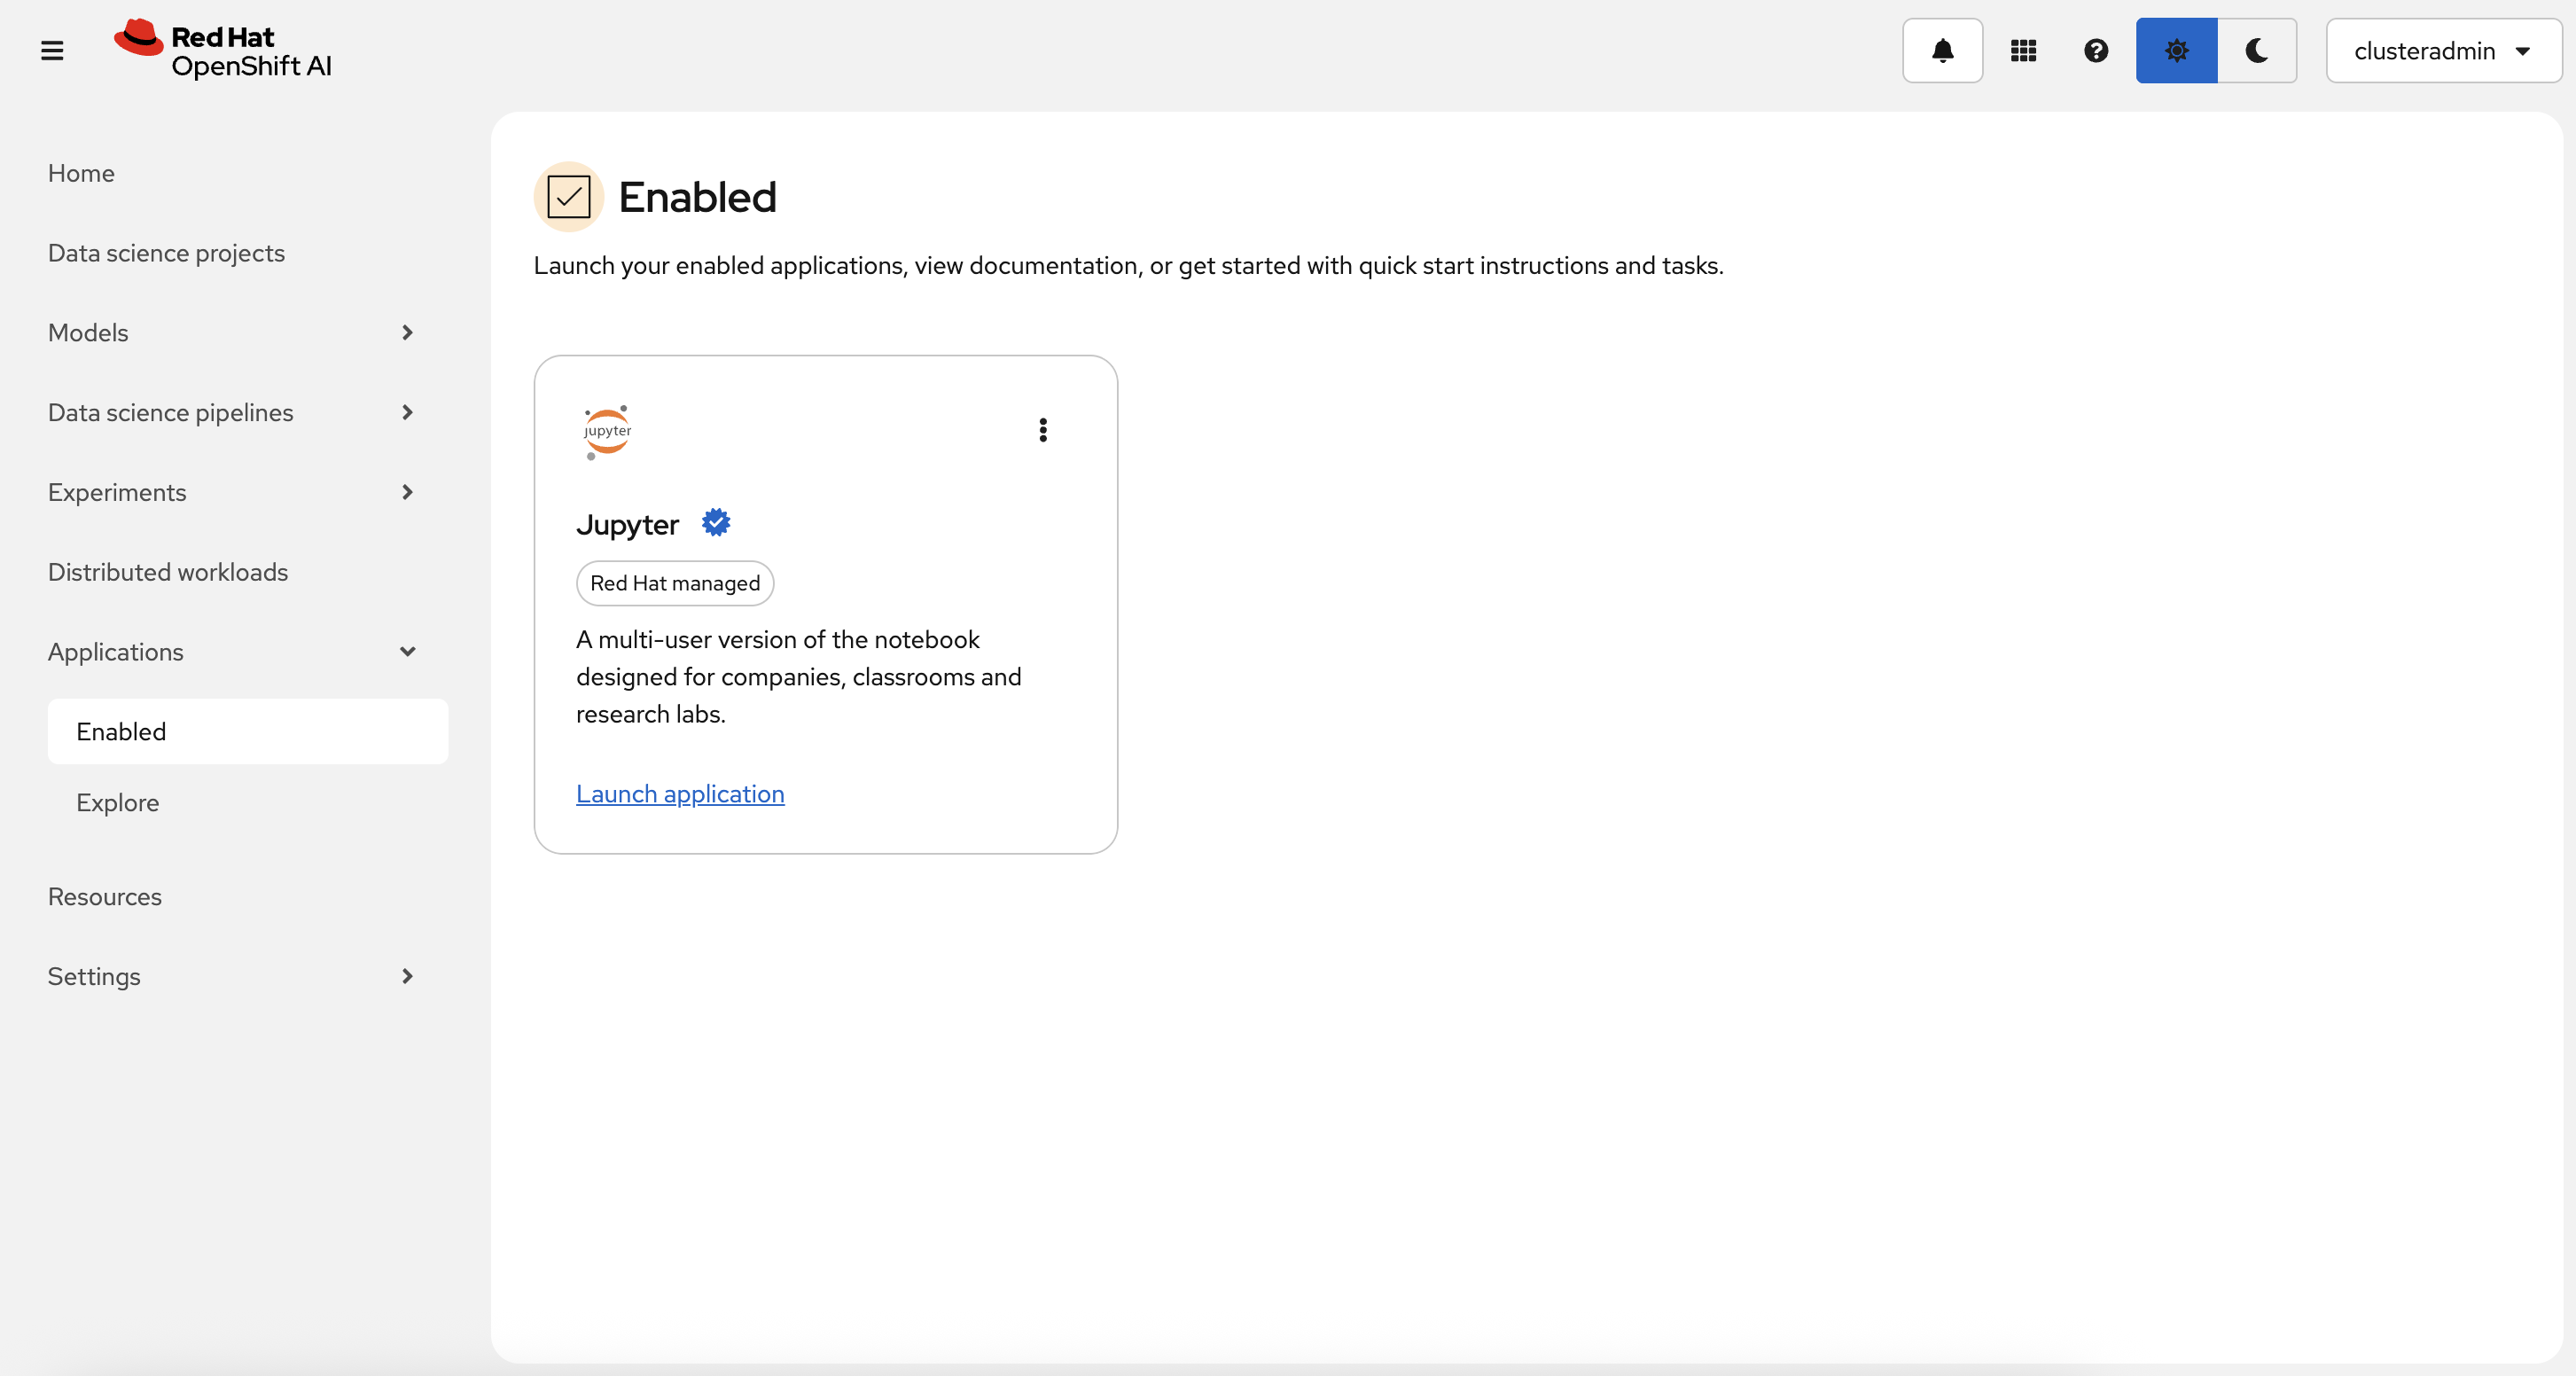
Task: Click the hamburger menu icon
Action: point(52,50)
